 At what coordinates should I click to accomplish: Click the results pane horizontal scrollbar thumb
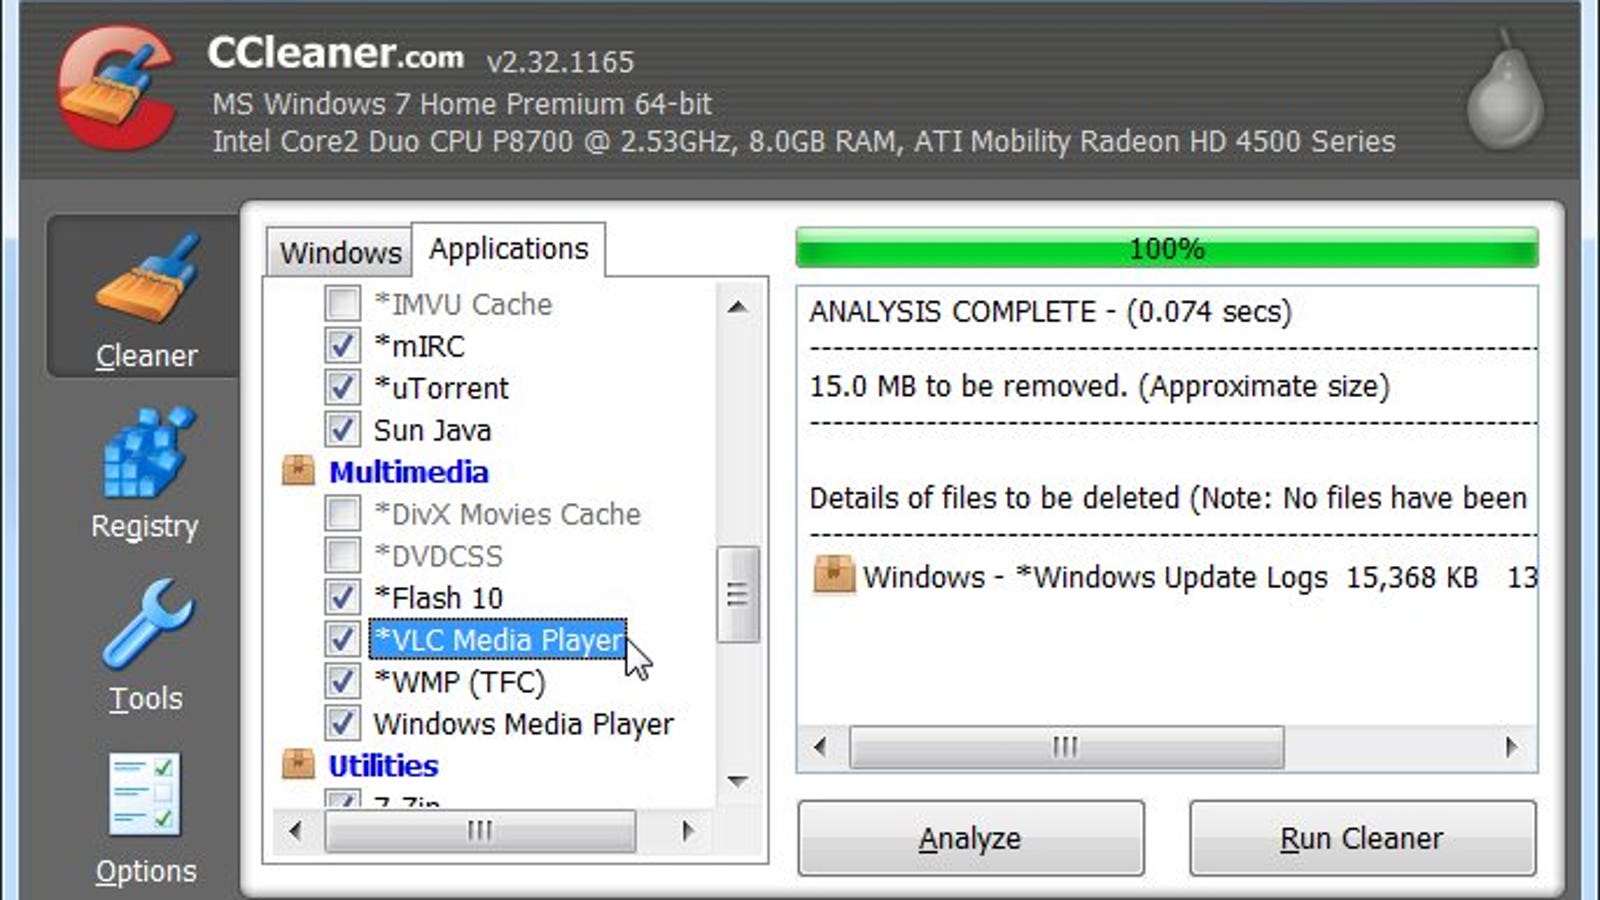click(x=1066, y=747)
